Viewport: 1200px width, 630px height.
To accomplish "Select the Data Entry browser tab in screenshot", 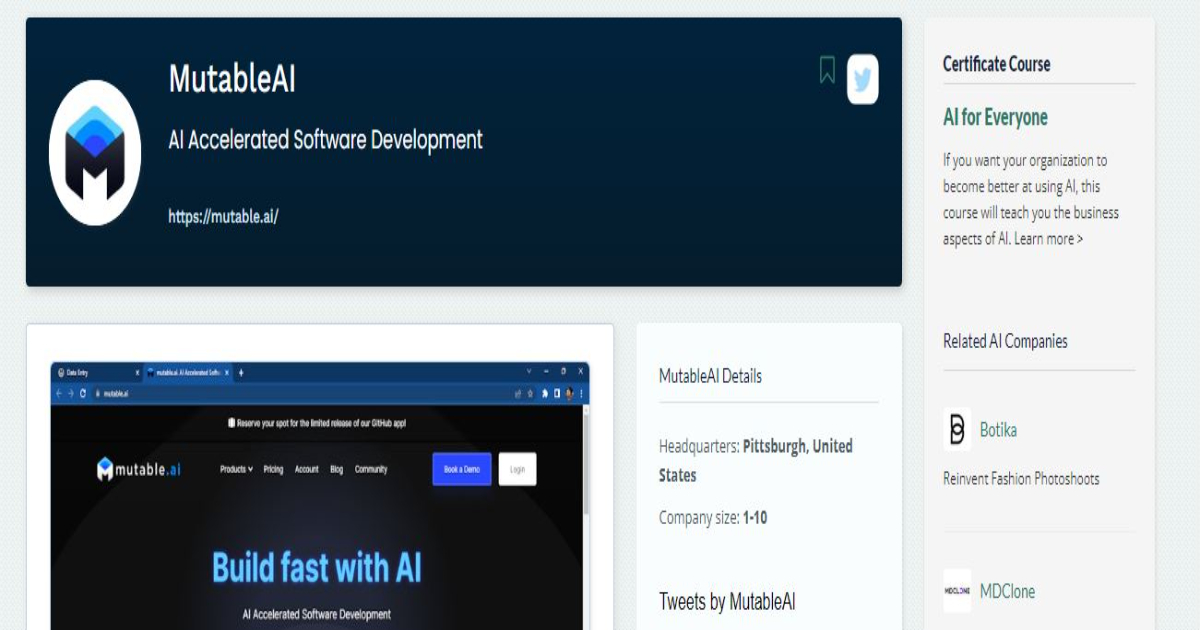I will click(98, 372).
